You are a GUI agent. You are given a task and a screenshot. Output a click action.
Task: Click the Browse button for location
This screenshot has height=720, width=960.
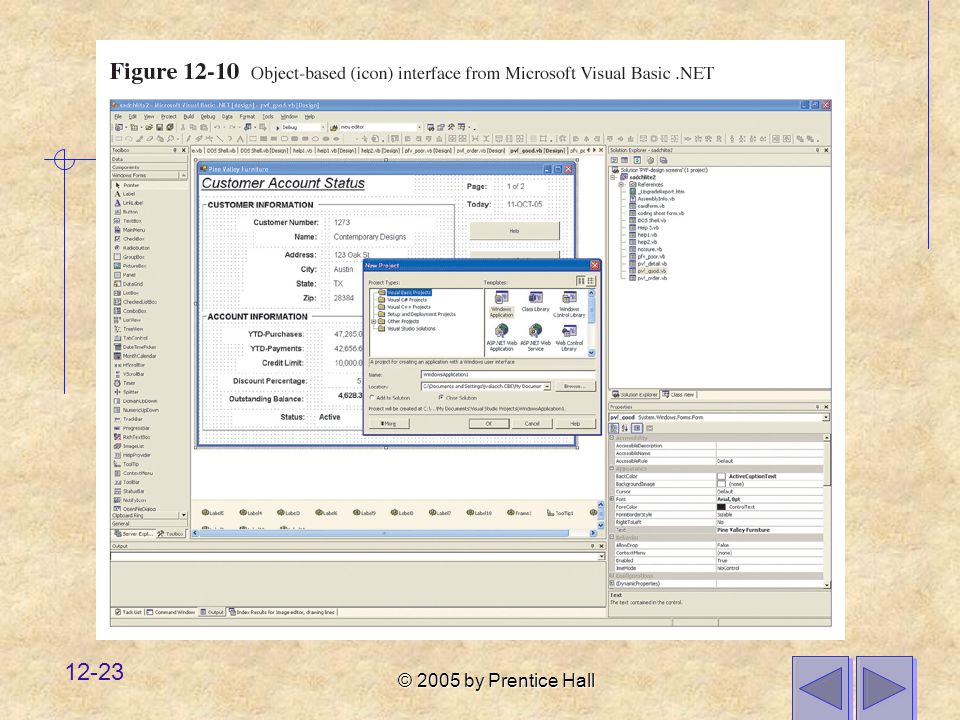[x=575, y=386]
